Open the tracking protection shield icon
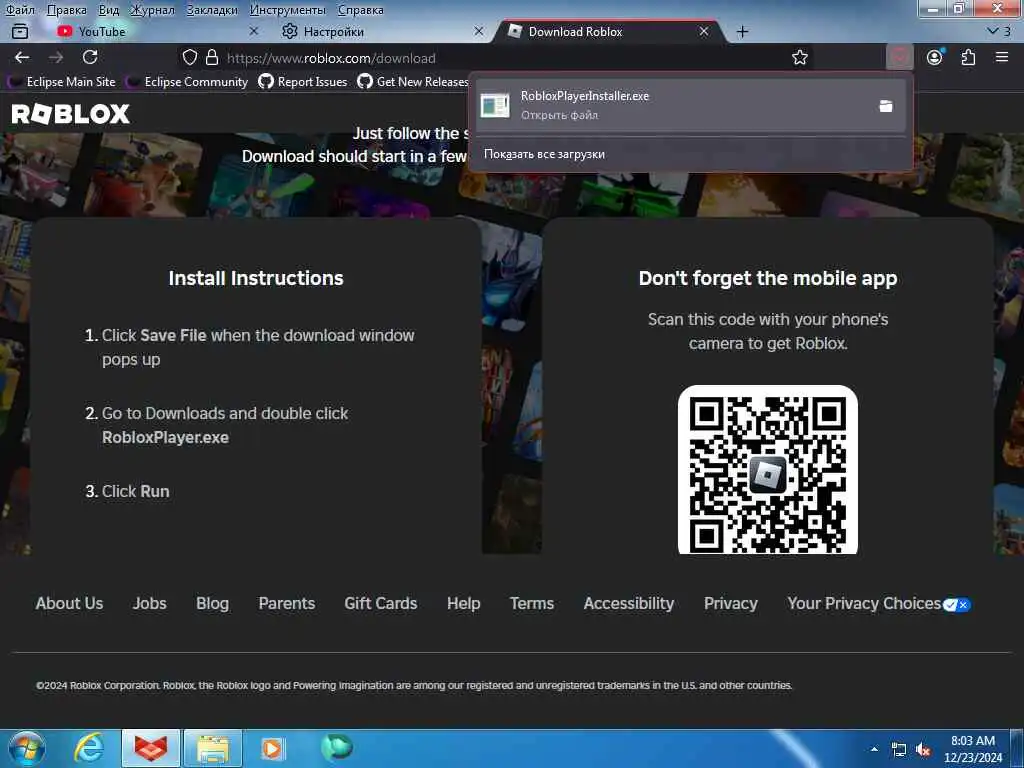 click(189, 57)
